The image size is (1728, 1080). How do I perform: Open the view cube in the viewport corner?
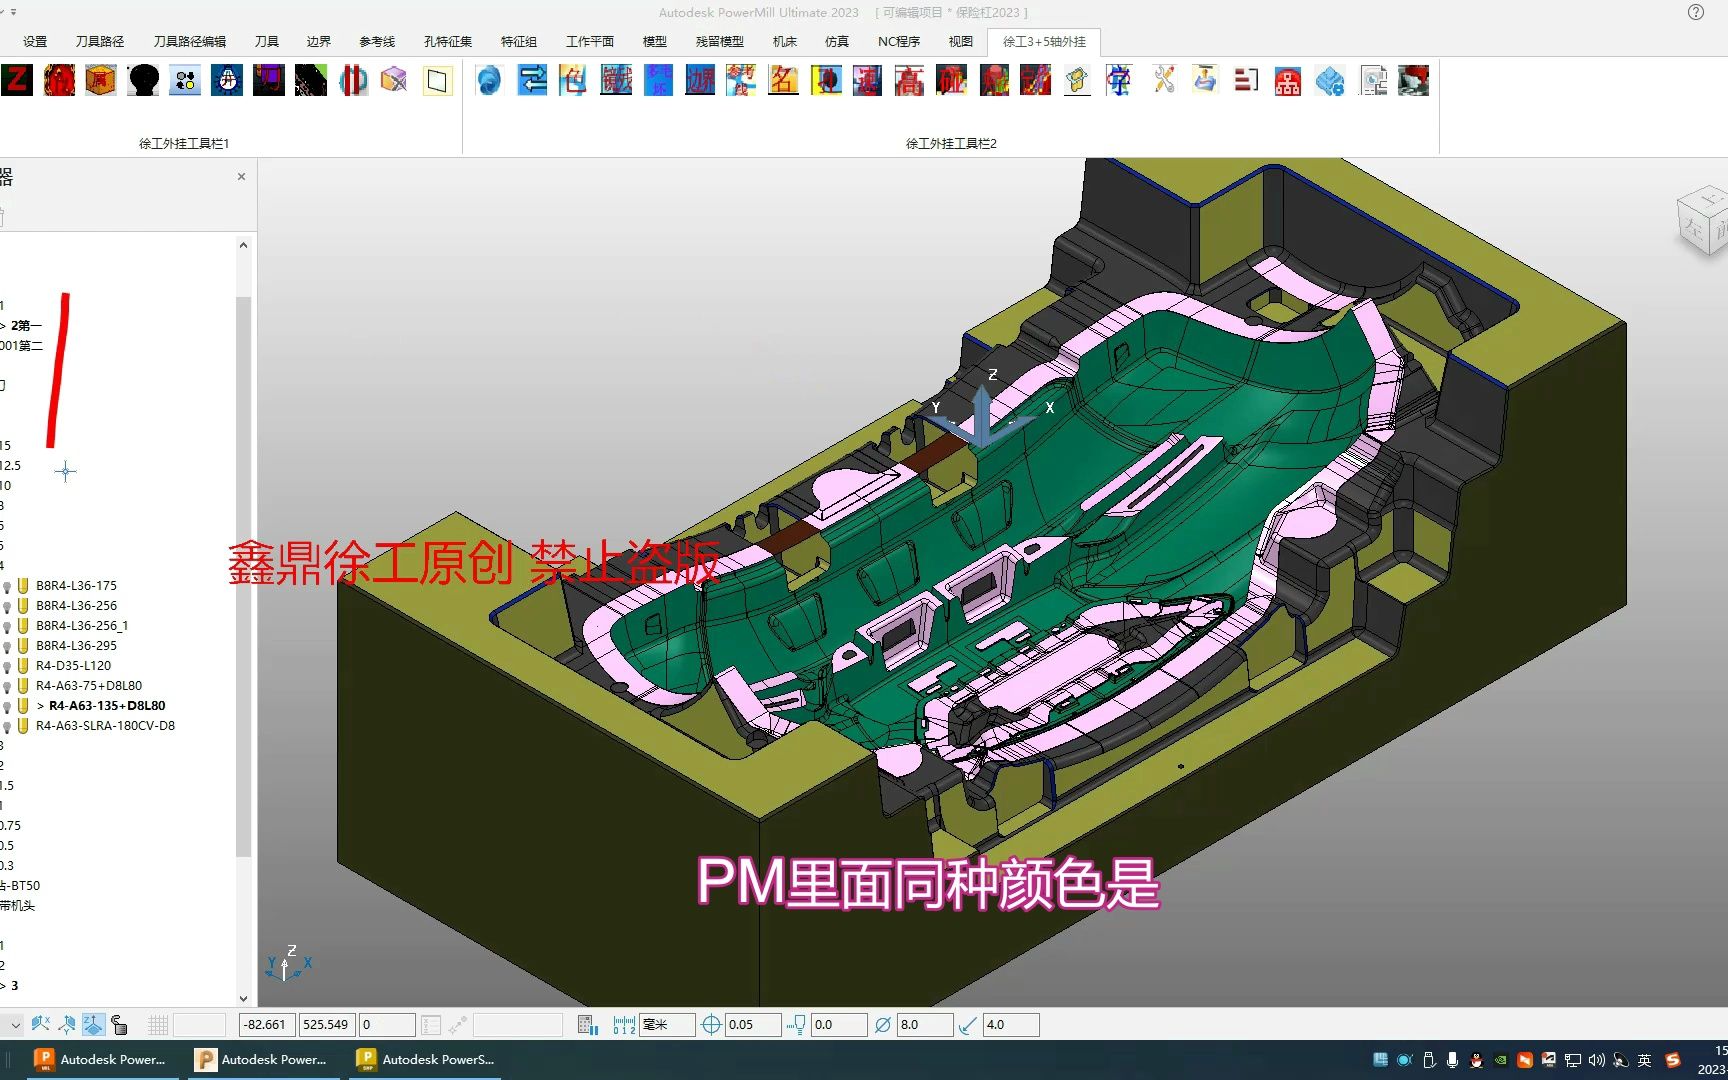[1703, 222]
